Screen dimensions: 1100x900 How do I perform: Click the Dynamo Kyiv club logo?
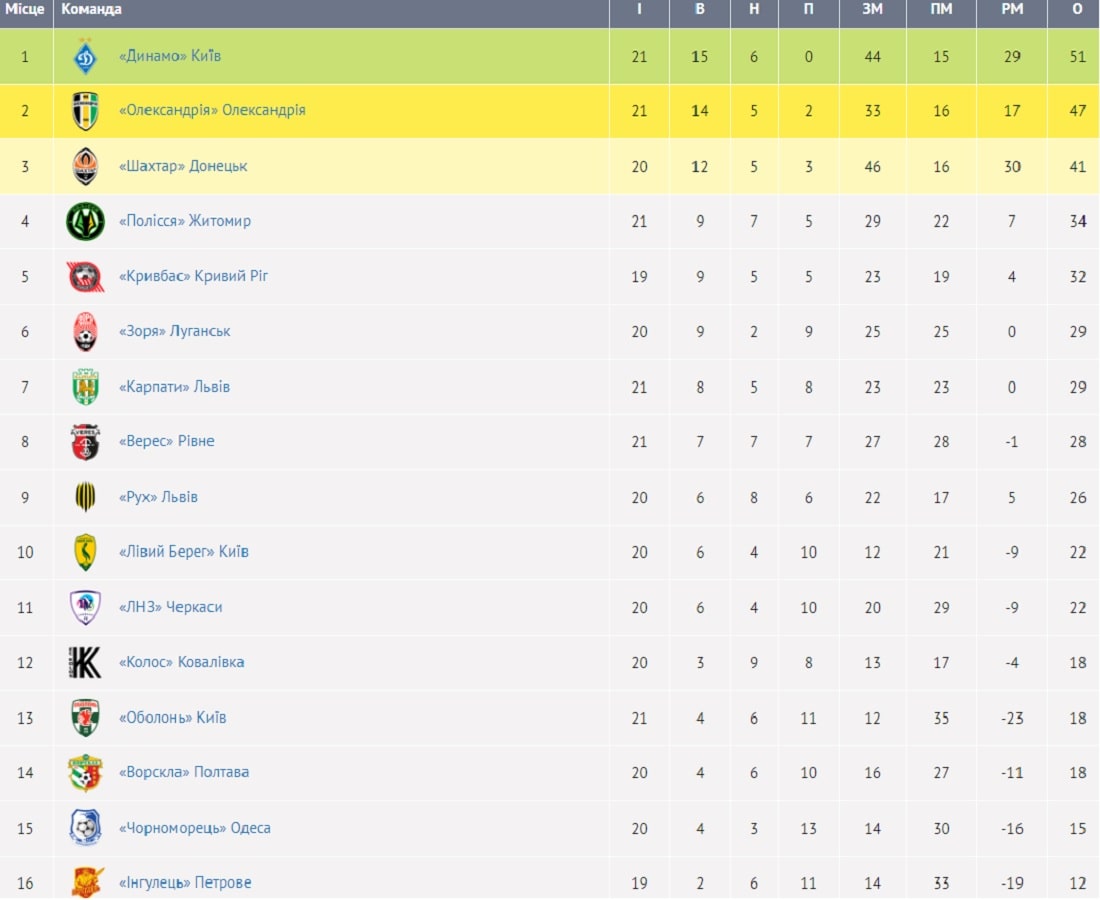[85, 56]
